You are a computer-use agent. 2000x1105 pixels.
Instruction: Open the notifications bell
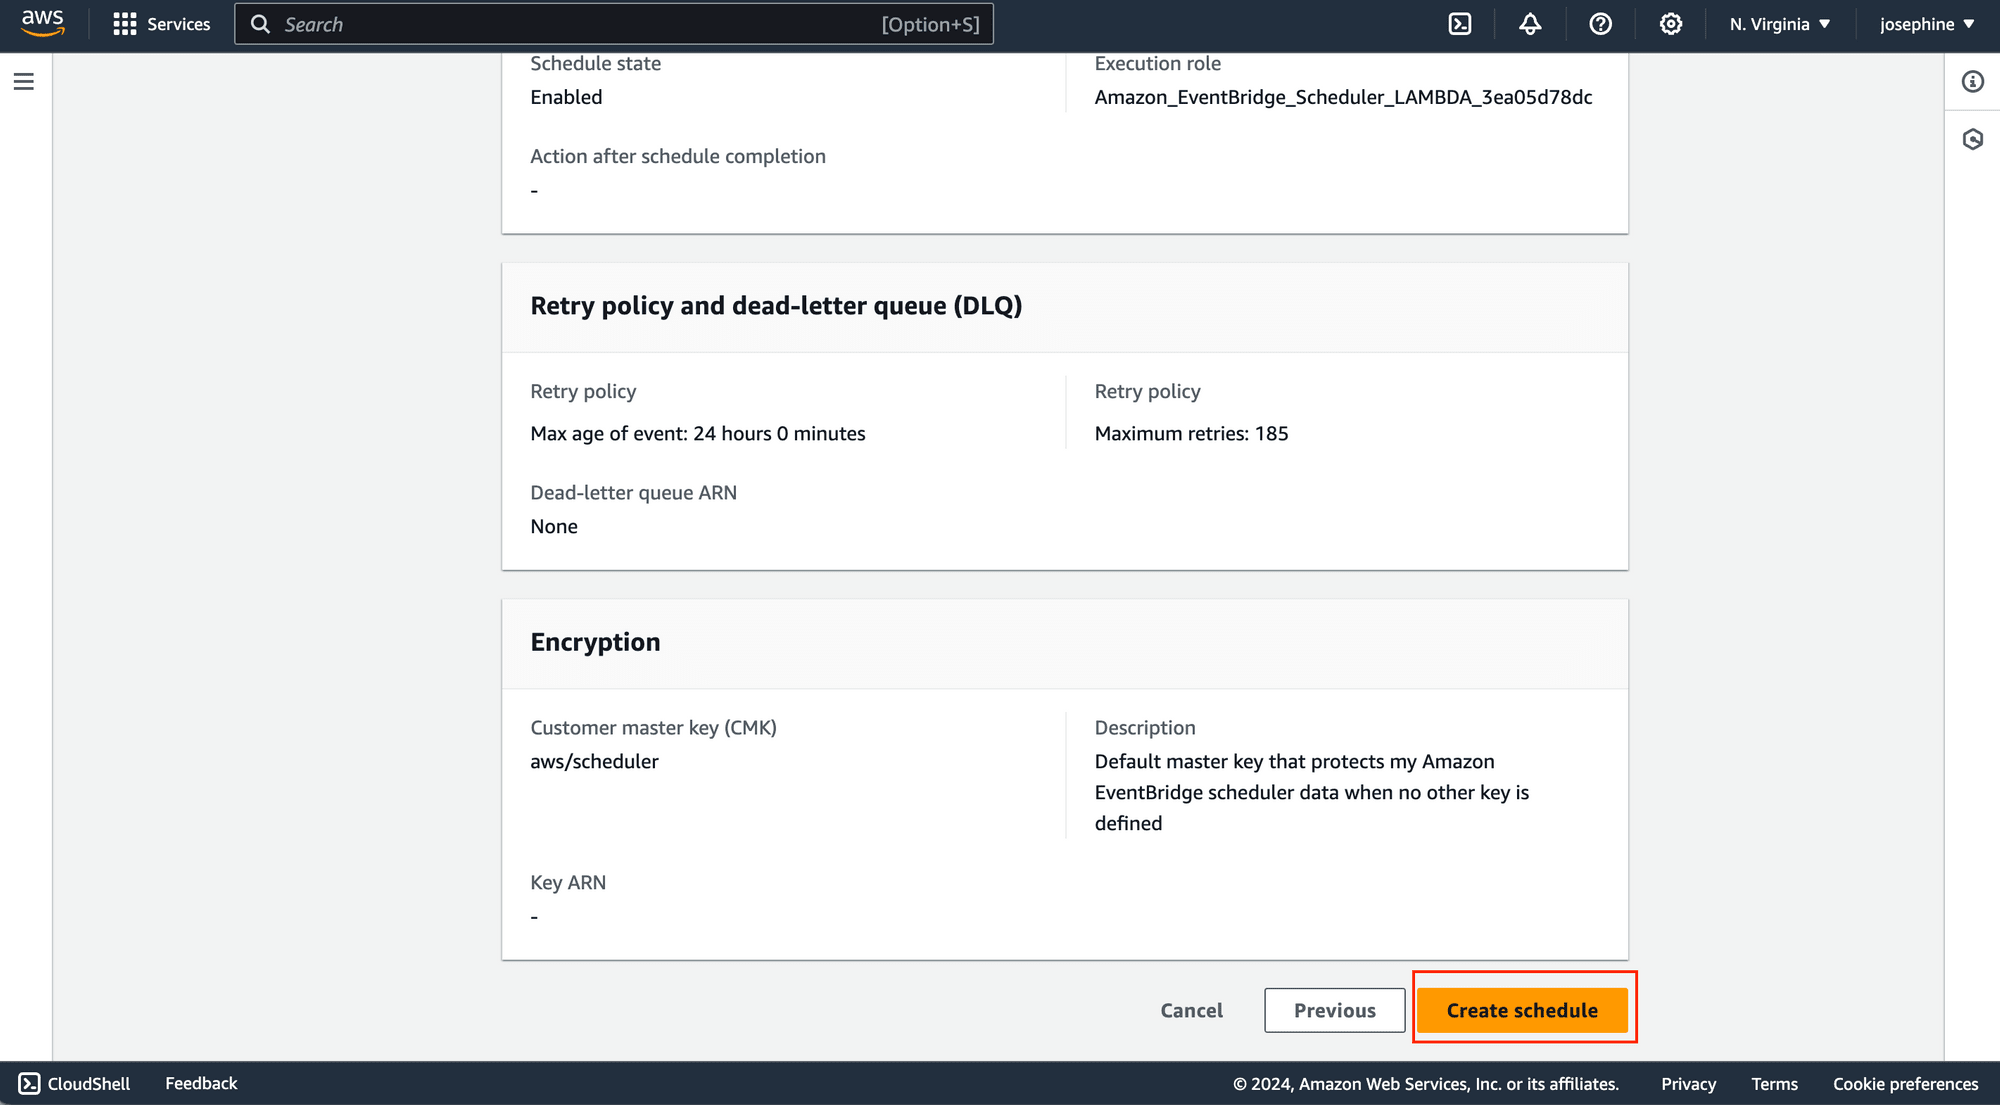1530,24
